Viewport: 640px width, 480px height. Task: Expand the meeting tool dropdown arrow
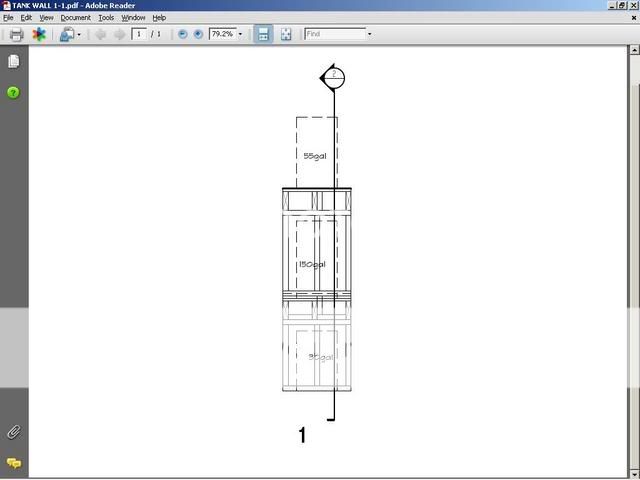point(79,34)
